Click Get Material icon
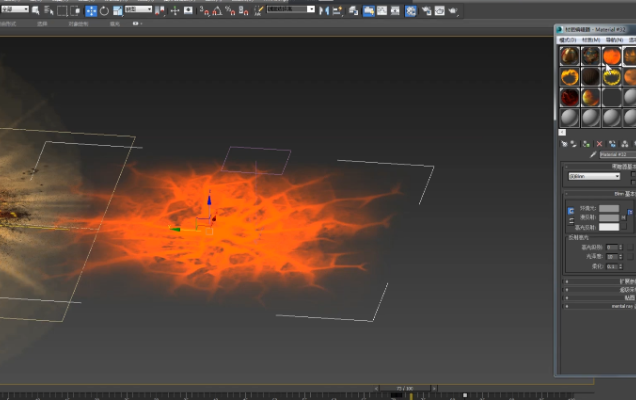 (564, 144)
